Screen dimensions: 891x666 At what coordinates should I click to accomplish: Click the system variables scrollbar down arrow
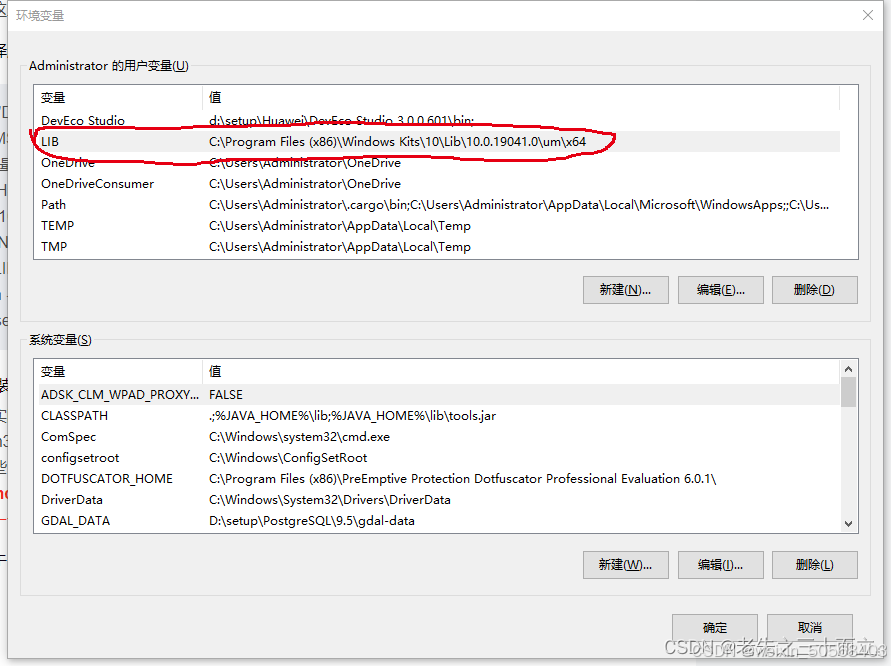point(848,523)
